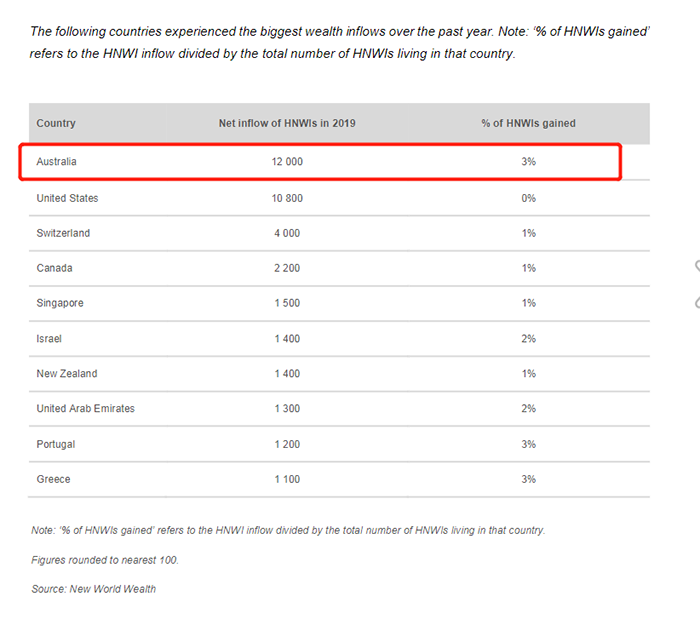Click the Canada country cell
This screenshot has width=700, height=625.
(x=54, y=268)
